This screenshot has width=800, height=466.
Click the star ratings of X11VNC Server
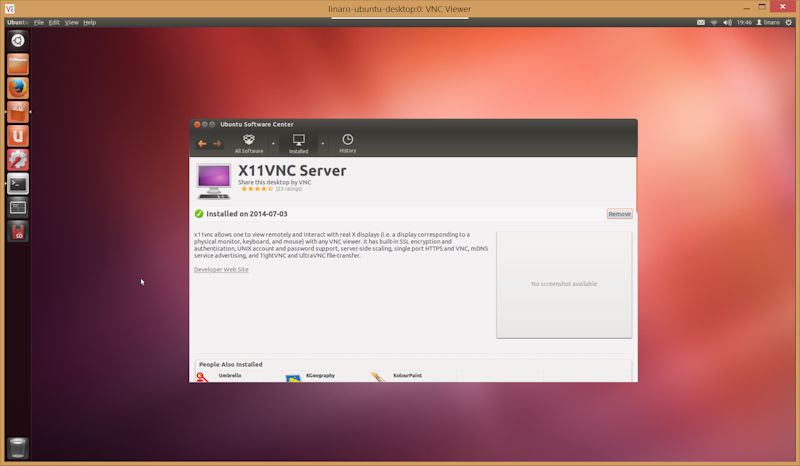pos(257,189)
